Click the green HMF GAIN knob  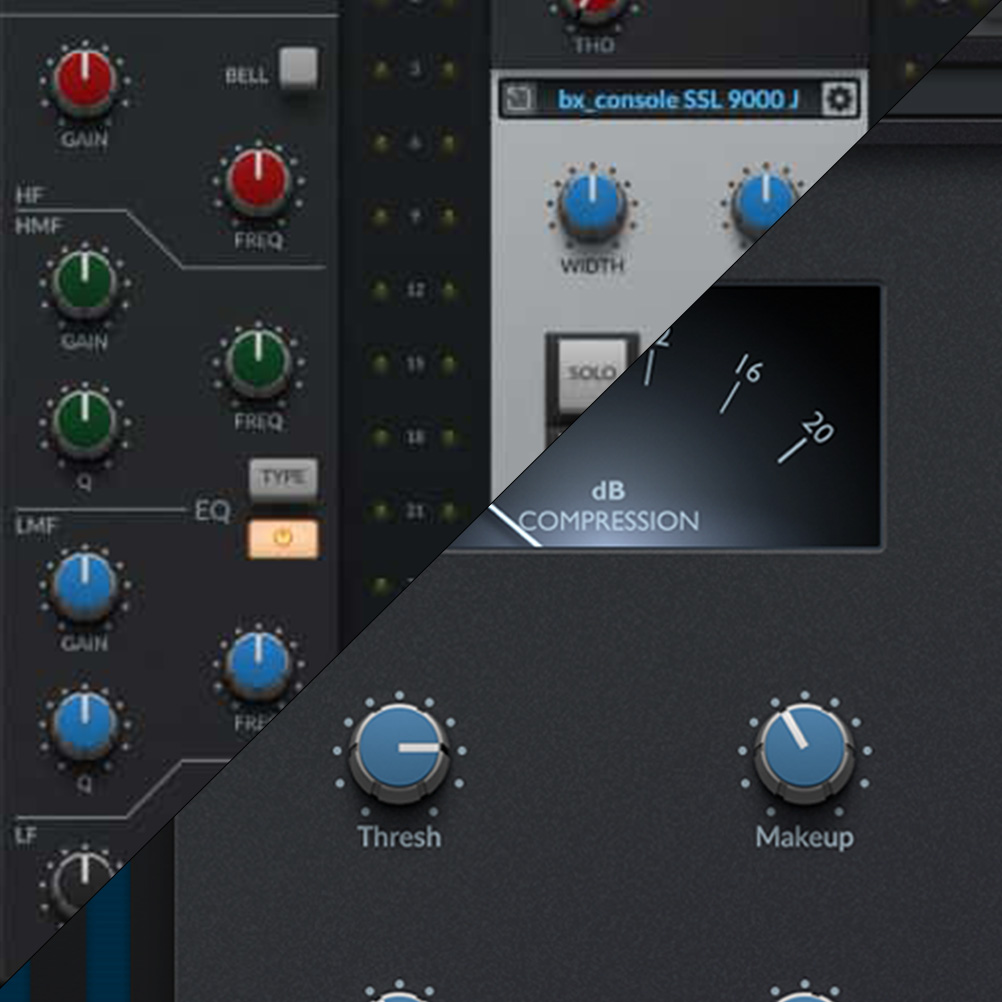(x=85, y=282)
